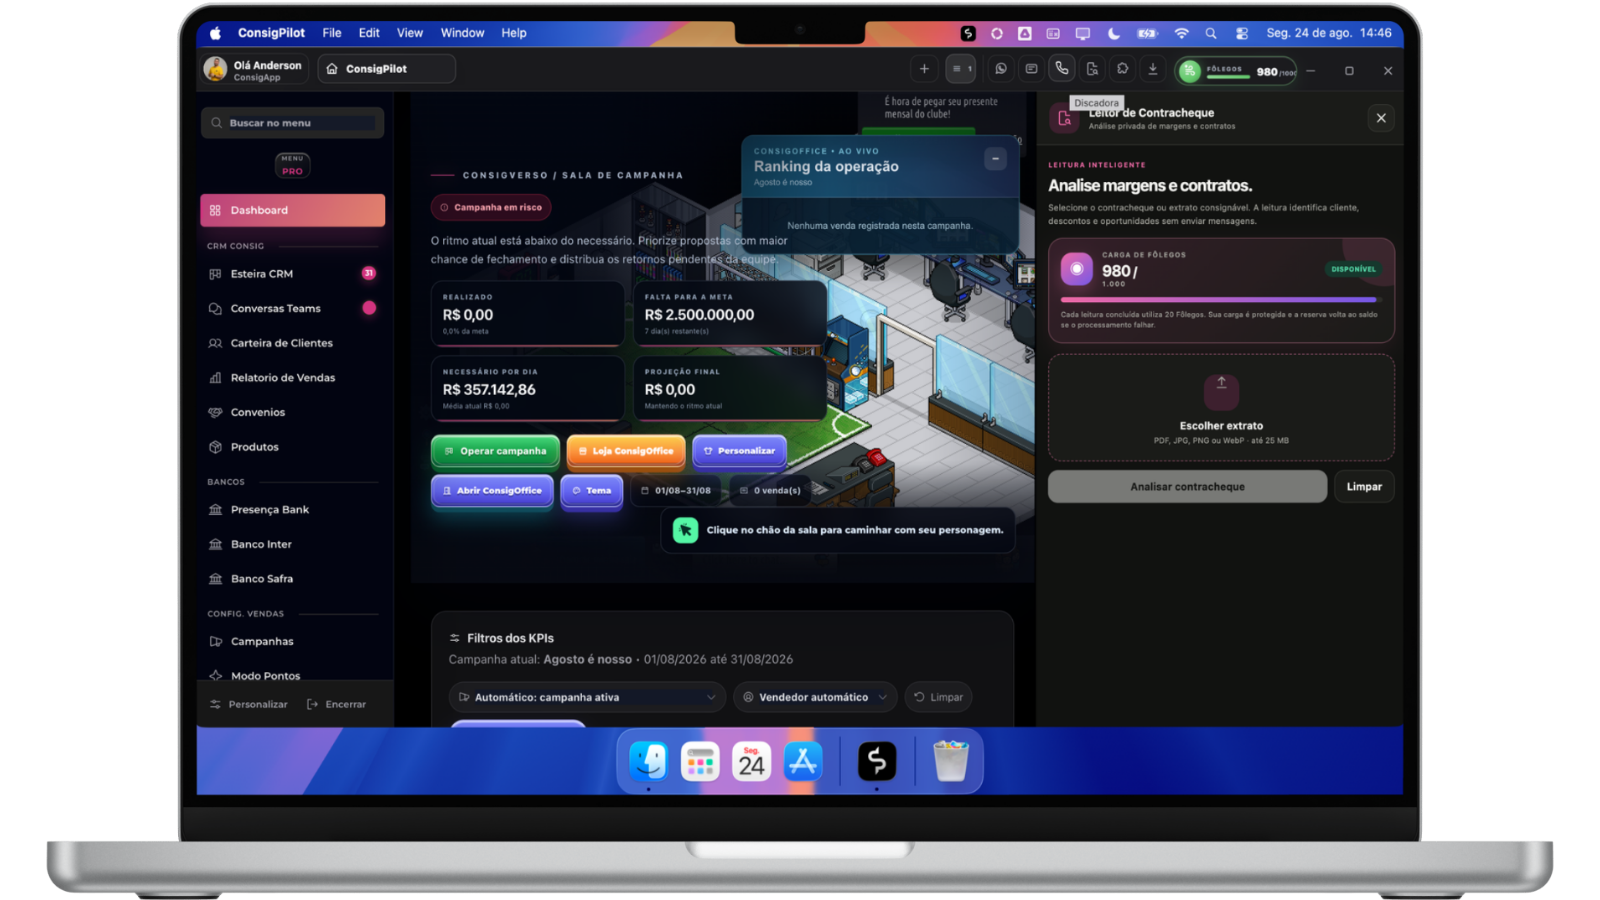Click Limpar in the KPI filters

[938, 697]
